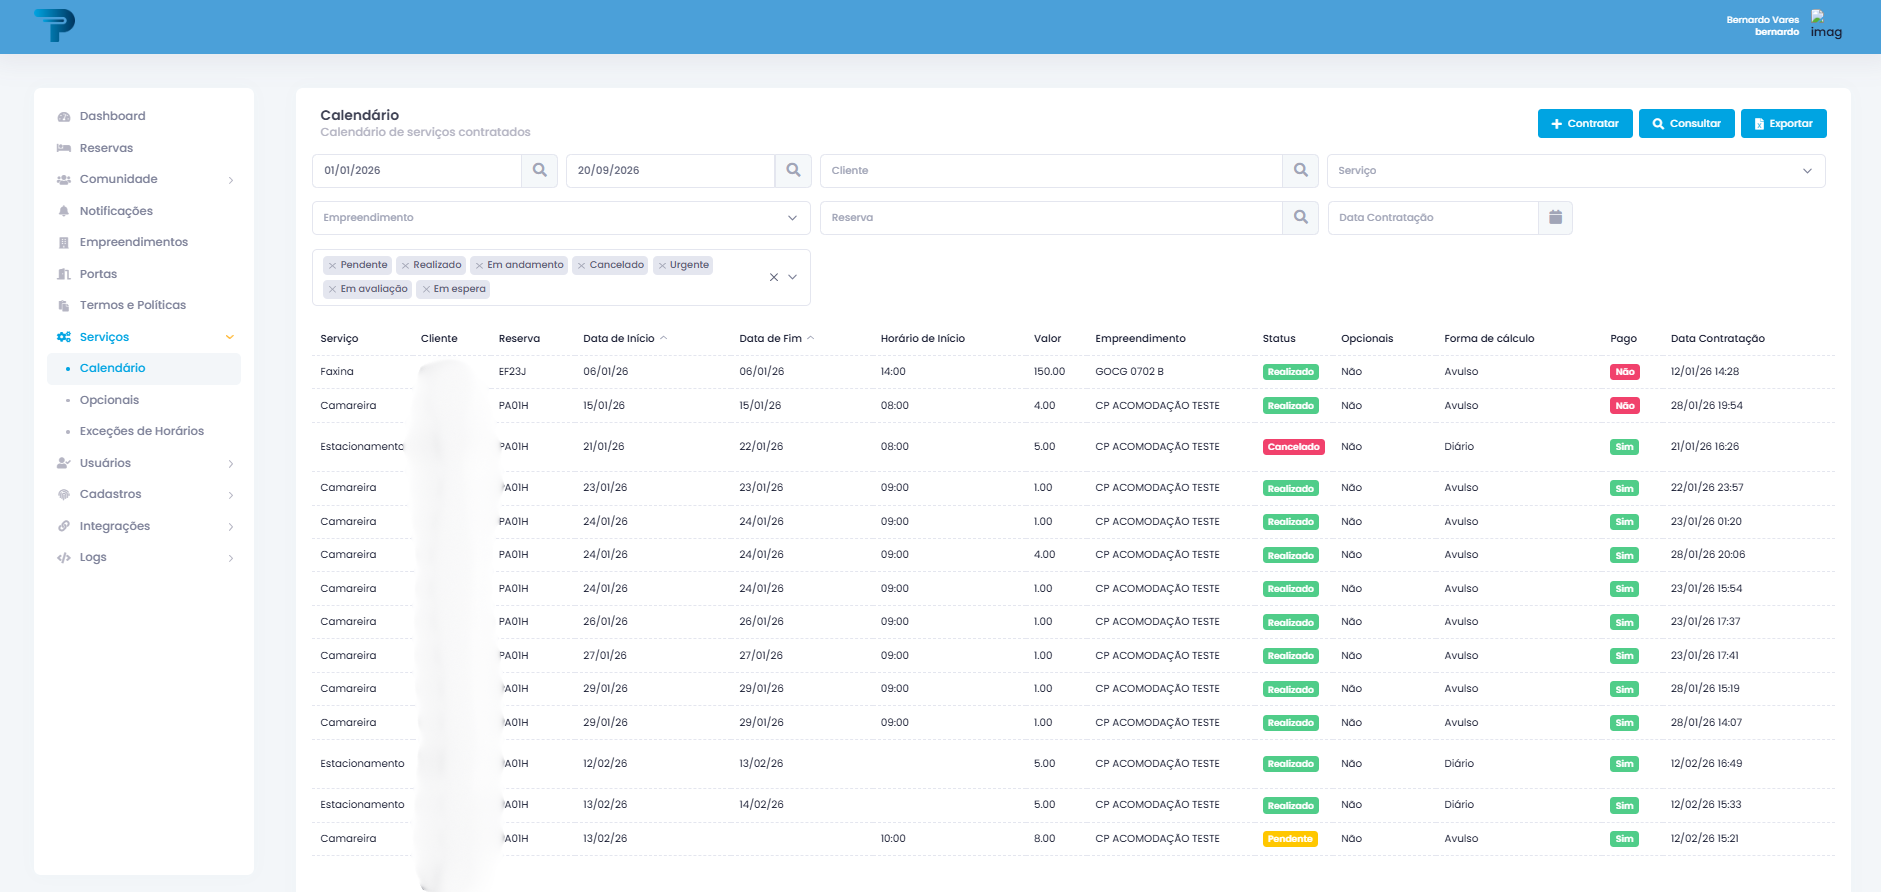Remove the Em andamento status tag
The width and height of the screenshot is (1881, 892).
pos(479,266)
